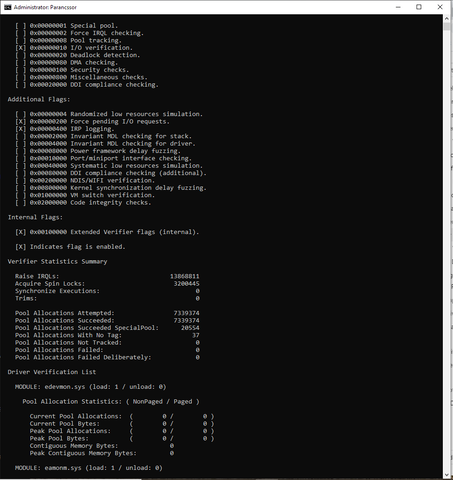
Task: Click the 'Internal Flags:' heading
Action: click(35, 217)
